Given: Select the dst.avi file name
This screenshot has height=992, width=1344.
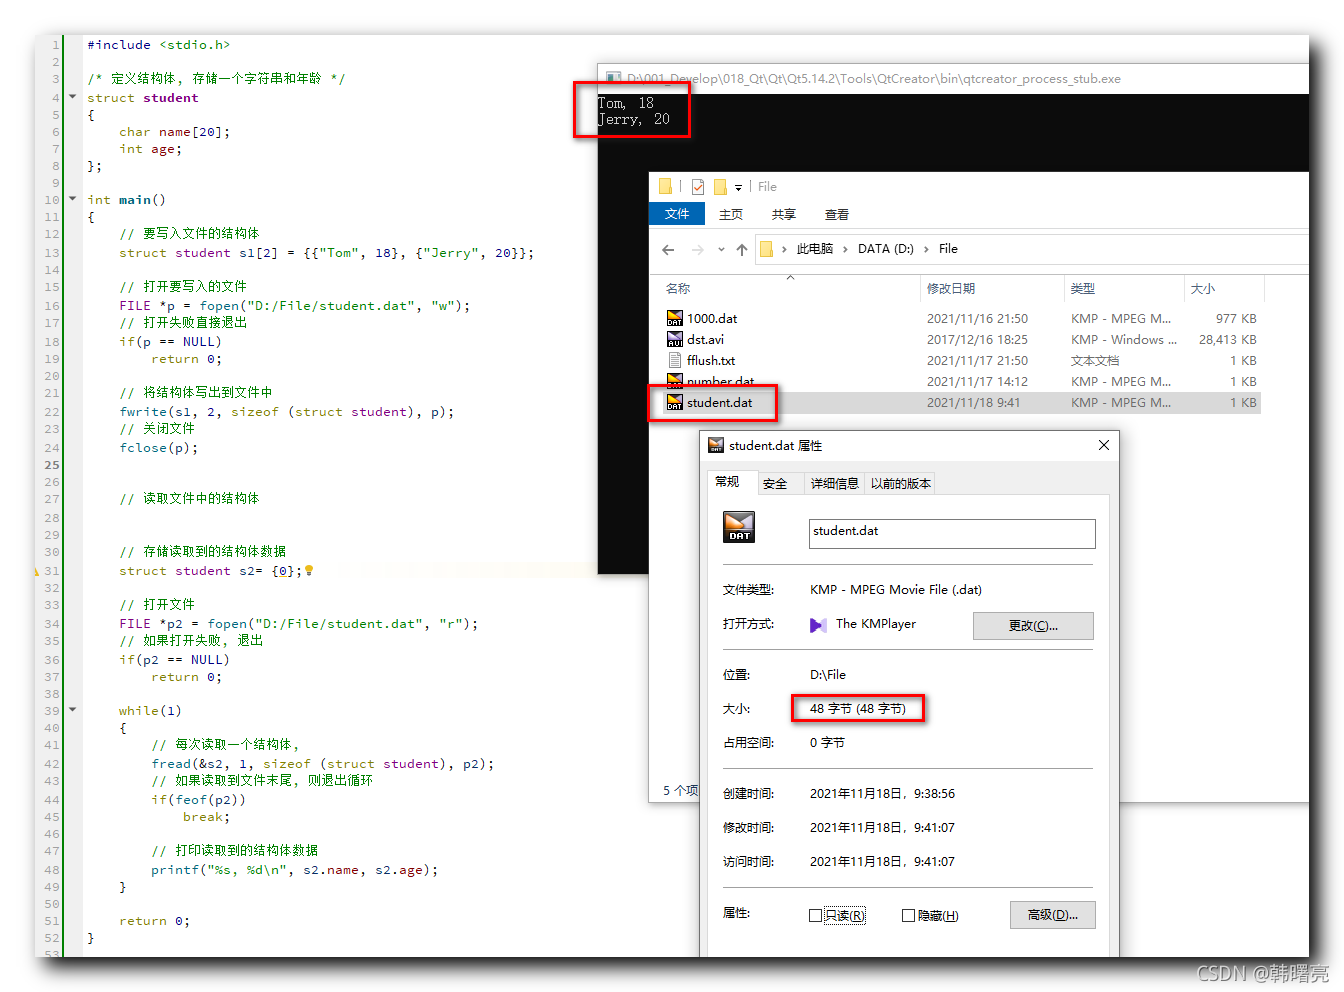Looking at the screenshot, I should [705, 340].
